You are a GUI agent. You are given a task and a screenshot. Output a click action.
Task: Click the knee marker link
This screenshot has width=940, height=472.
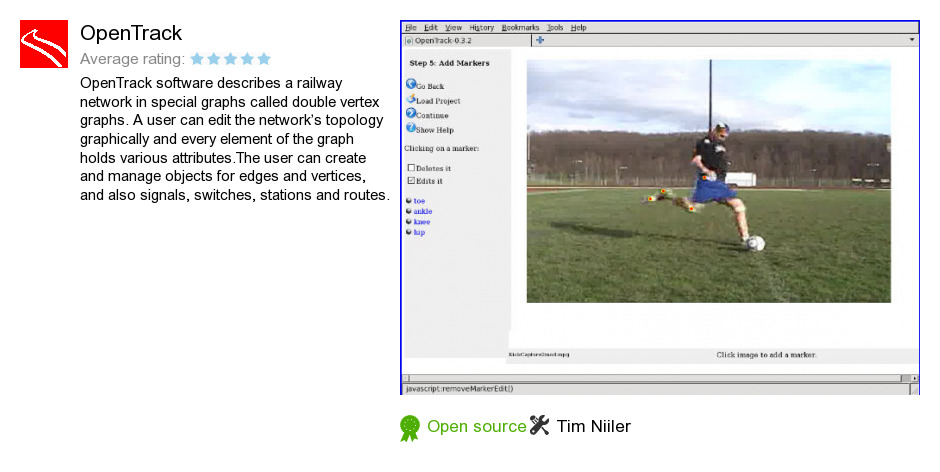422,222
